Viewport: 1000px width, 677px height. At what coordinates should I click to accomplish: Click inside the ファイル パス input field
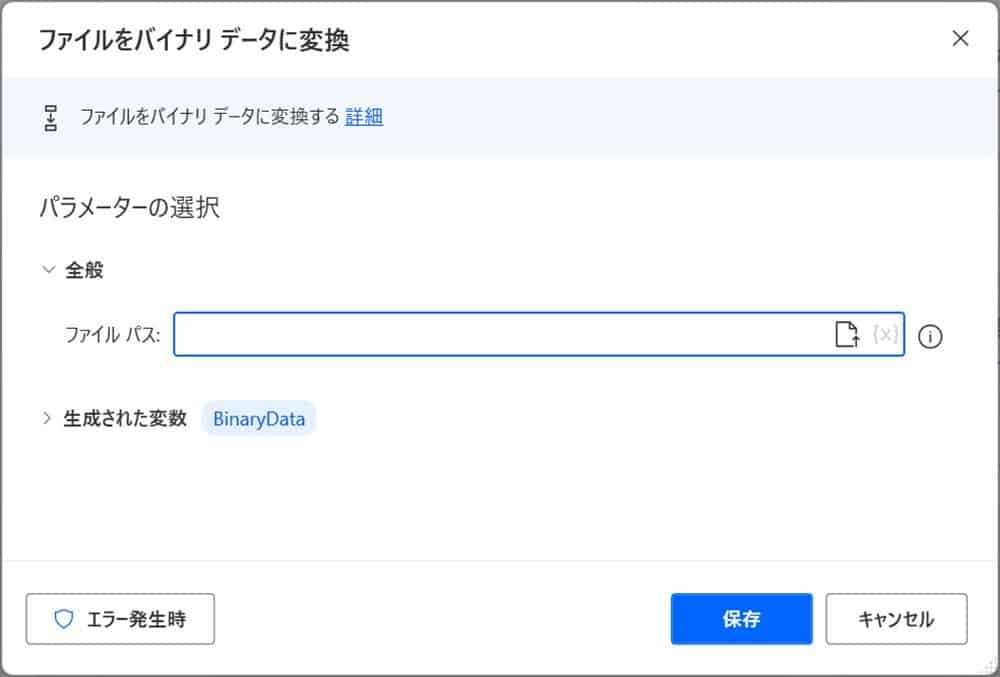[x=500, y=334]
